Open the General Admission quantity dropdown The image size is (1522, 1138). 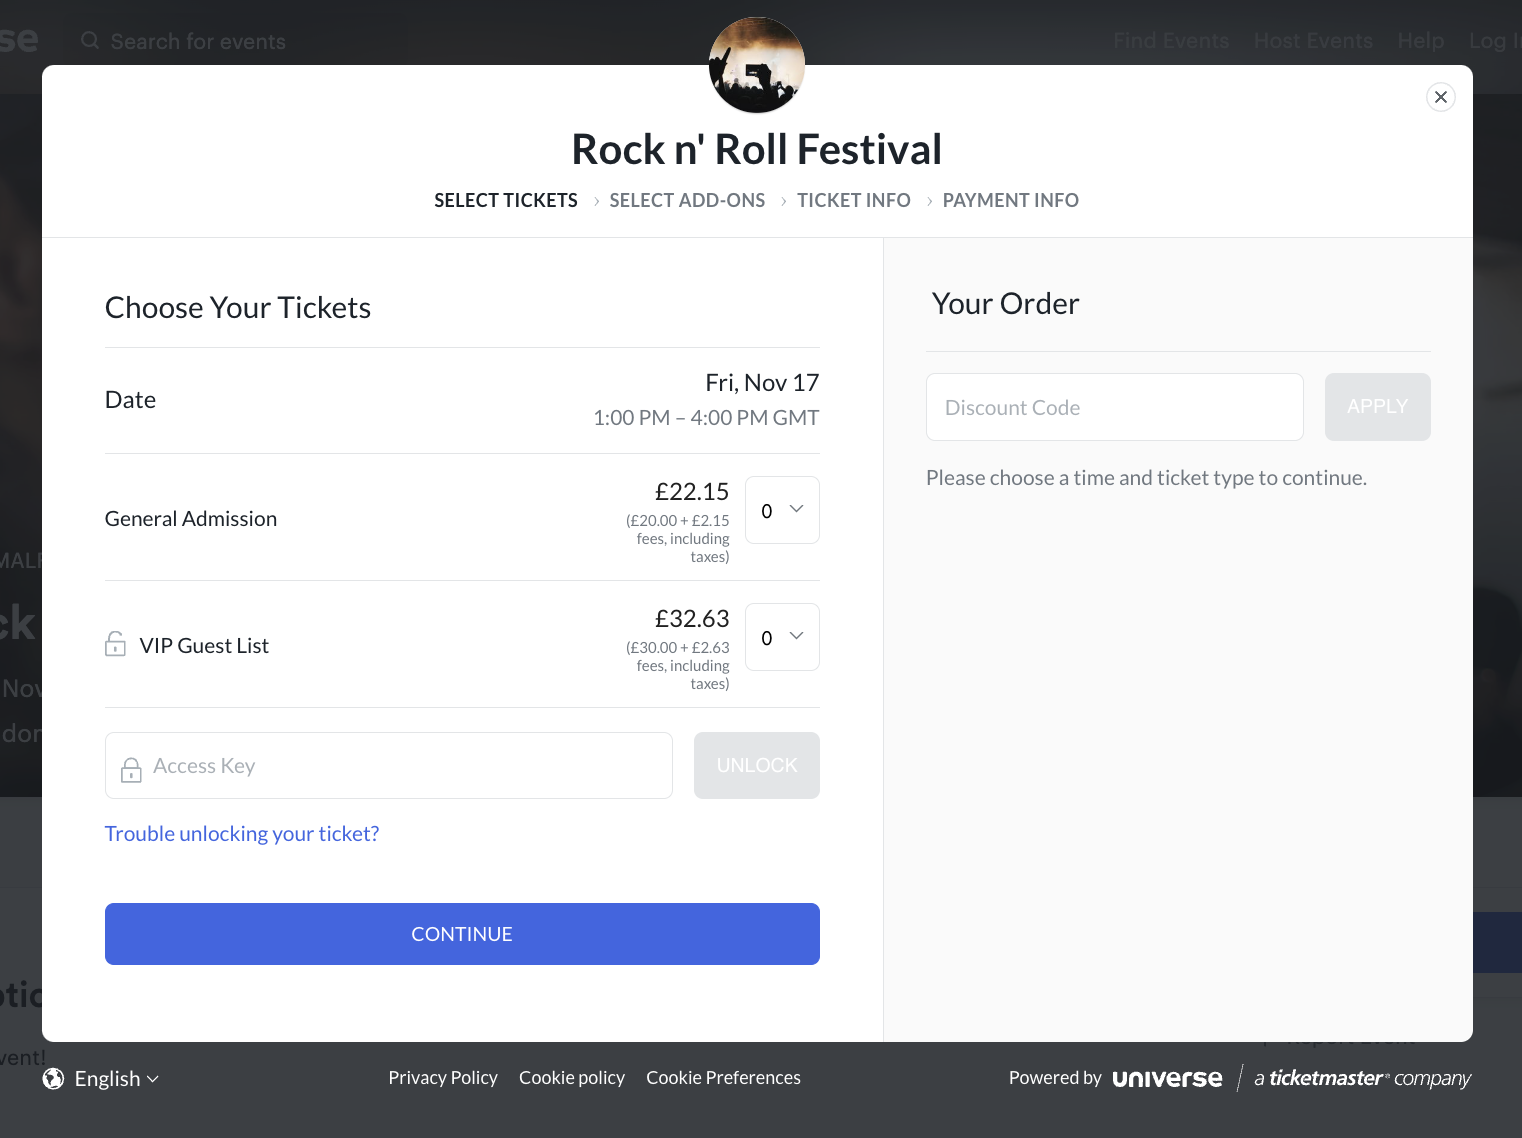782,510
